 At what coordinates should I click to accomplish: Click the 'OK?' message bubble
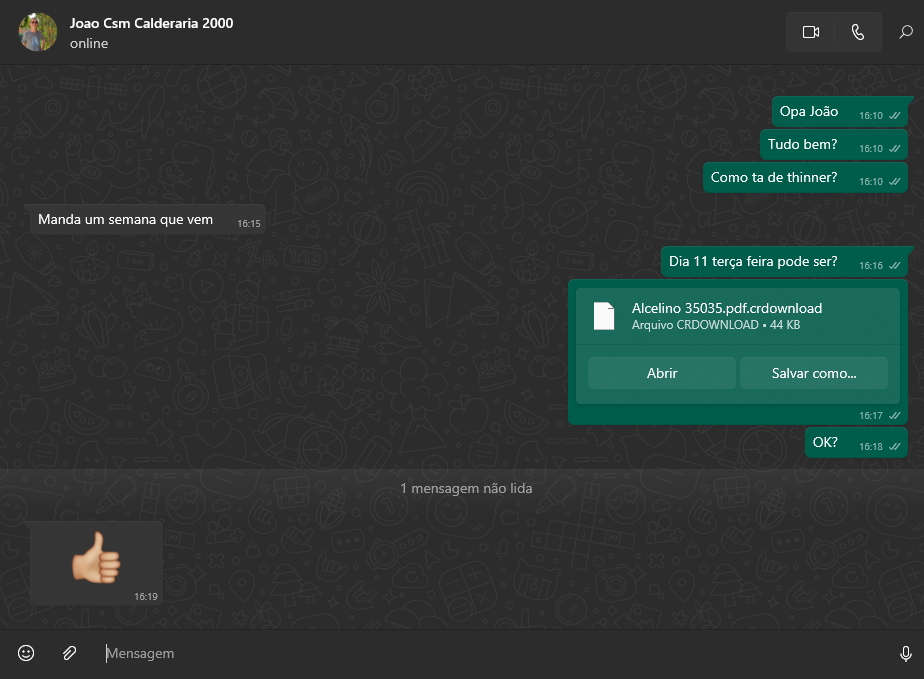coord(825,443)
